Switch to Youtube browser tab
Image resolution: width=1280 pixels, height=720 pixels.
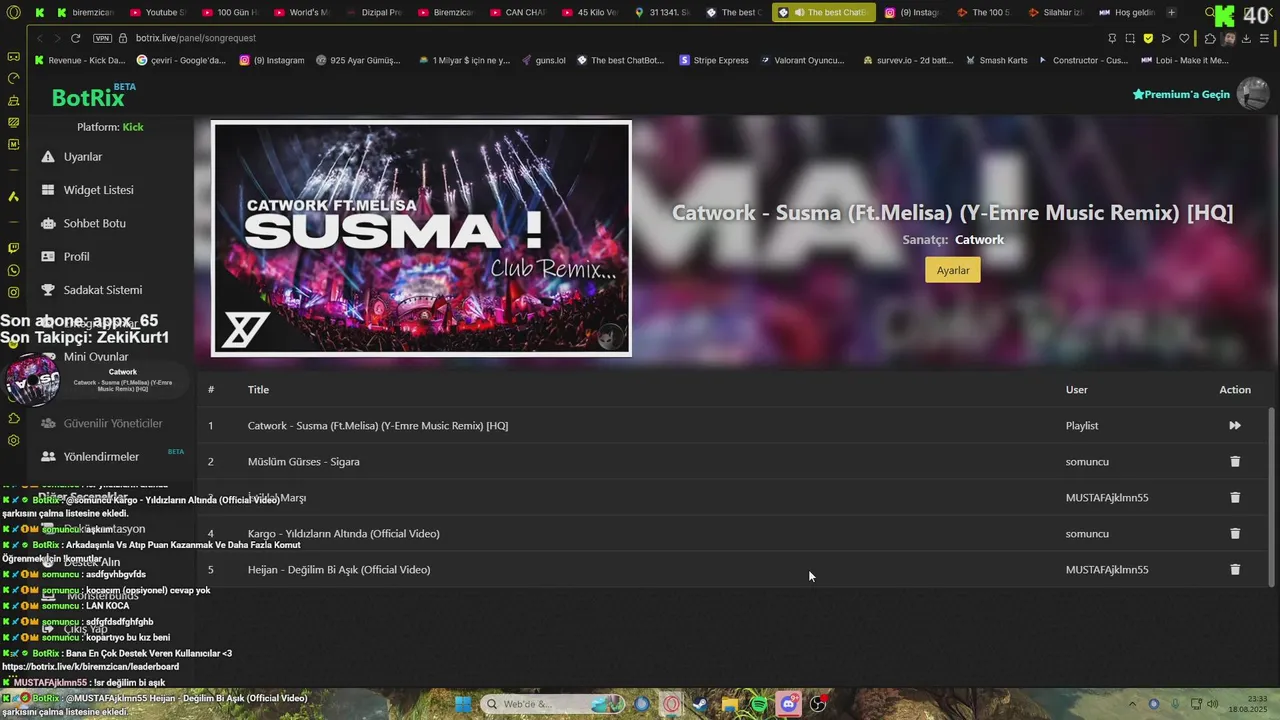[x=156, y=12]
